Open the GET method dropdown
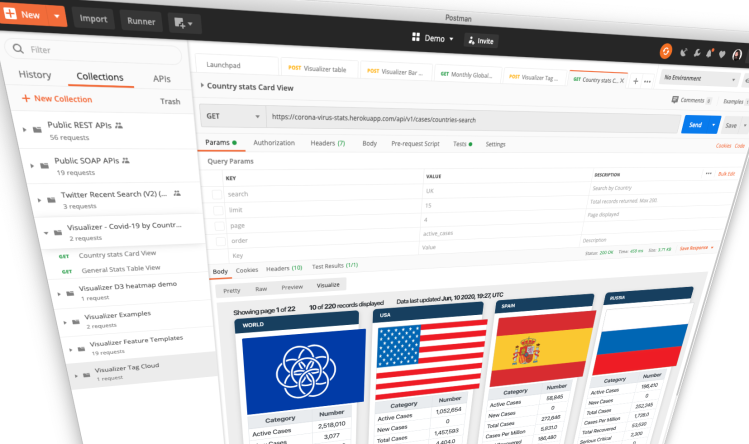Viewport: 749px width, 444px height. tap(233, 116)
